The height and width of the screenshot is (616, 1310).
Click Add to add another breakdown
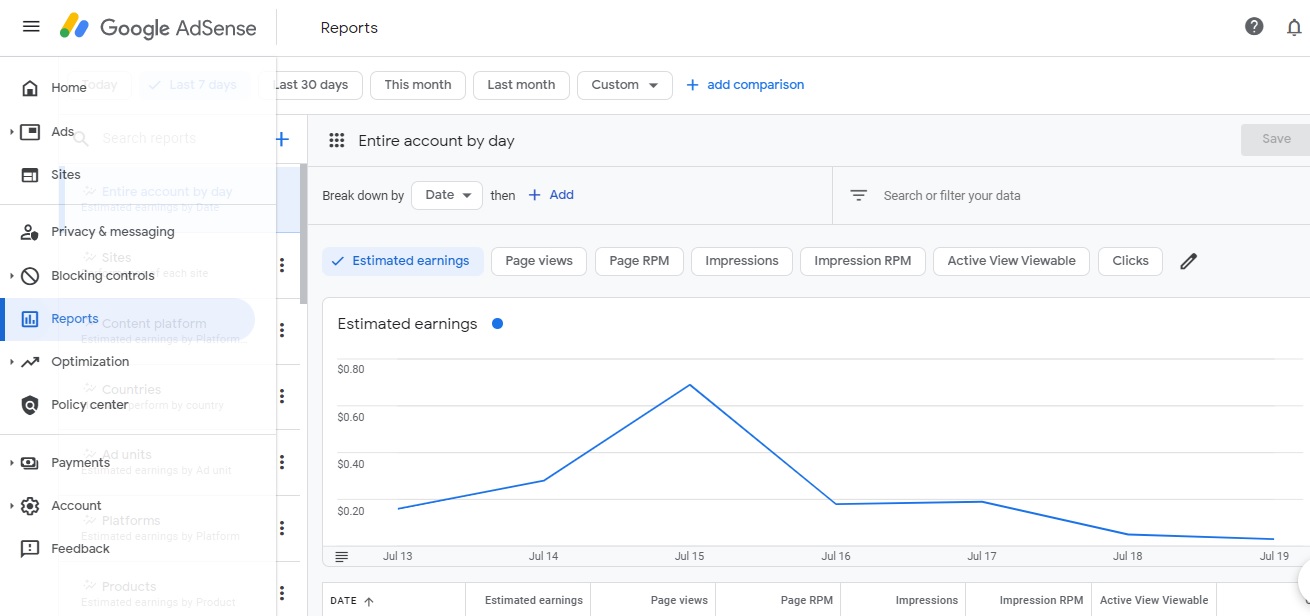click(551, 195)
